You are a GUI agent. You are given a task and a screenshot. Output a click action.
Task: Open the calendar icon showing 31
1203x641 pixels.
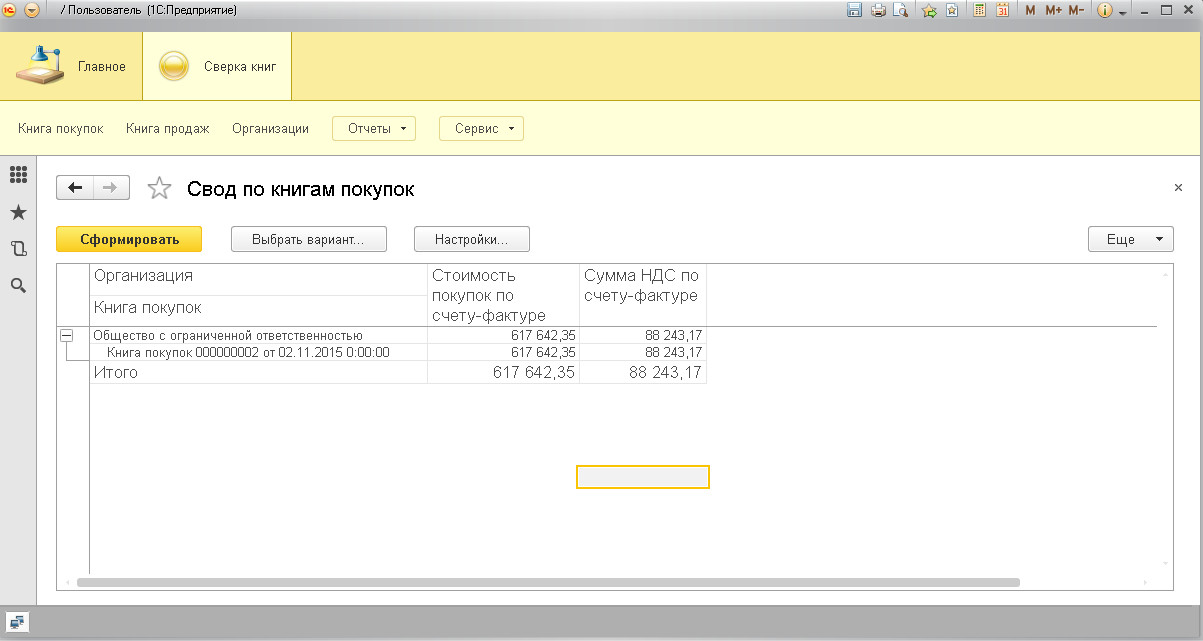pos(1002,10)
